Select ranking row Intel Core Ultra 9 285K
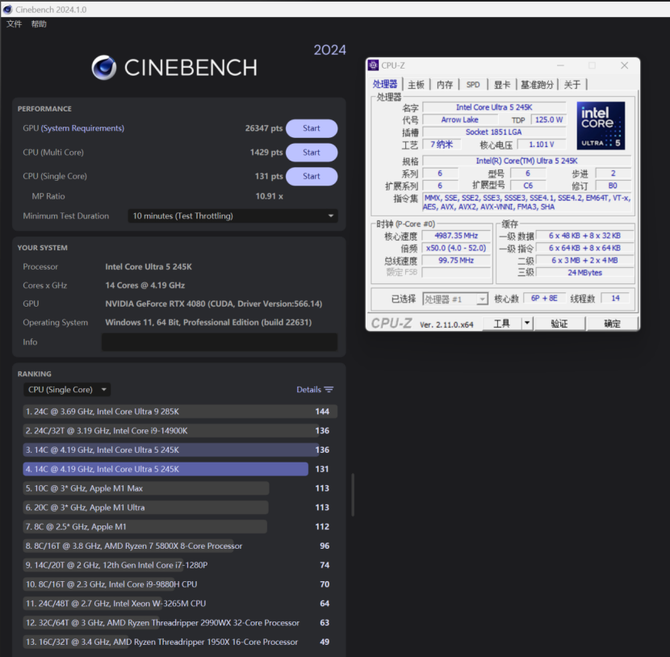The width and height of the screenshot is (670, 657). [x=180, y=411]
